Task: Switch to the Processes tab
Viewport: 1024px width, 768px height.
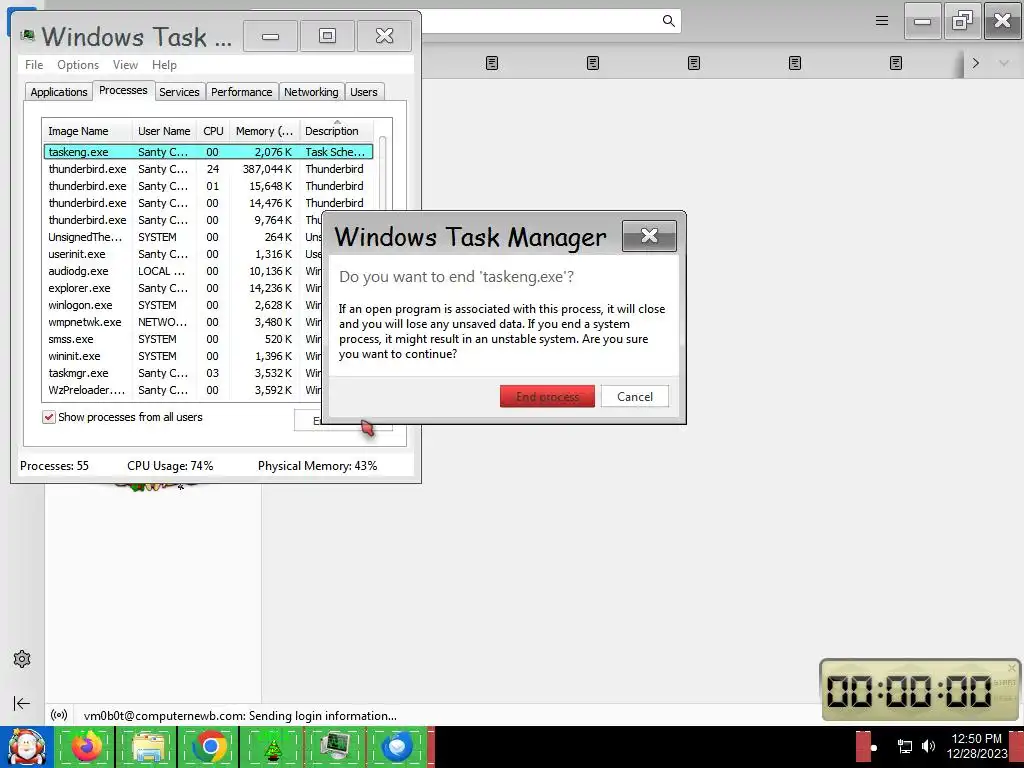Action: pos(123,90)
